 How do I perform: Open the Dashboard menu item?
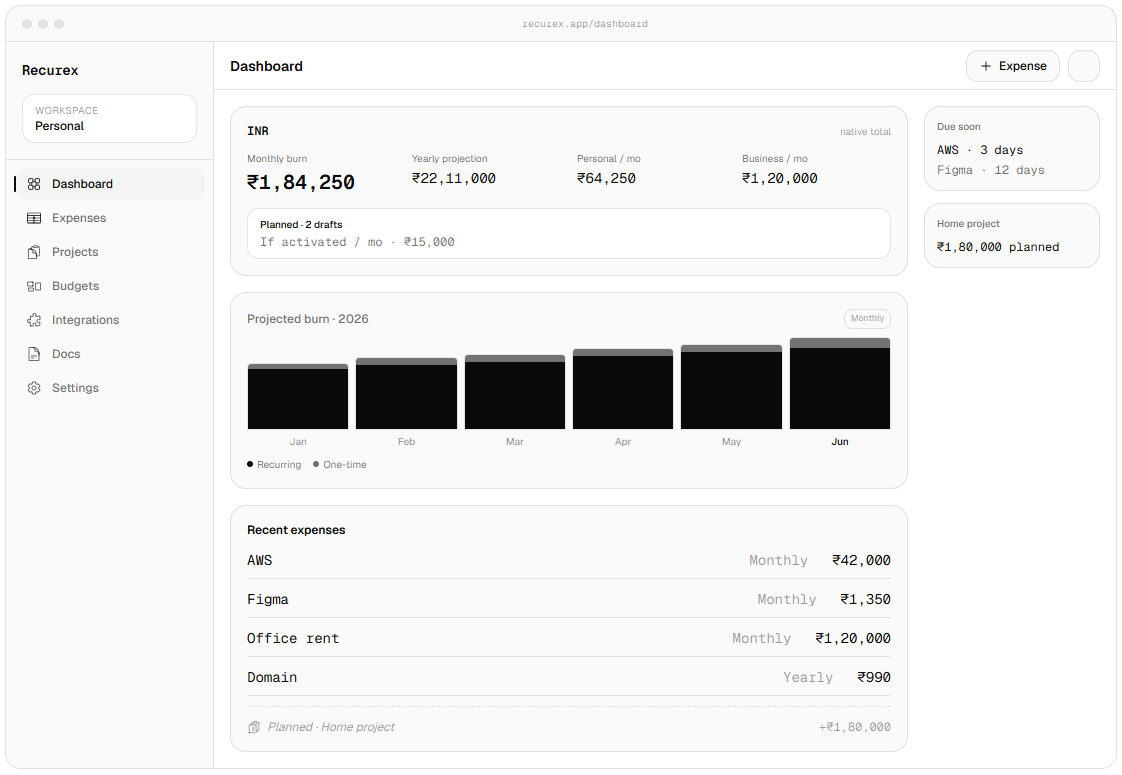[109, 184]
